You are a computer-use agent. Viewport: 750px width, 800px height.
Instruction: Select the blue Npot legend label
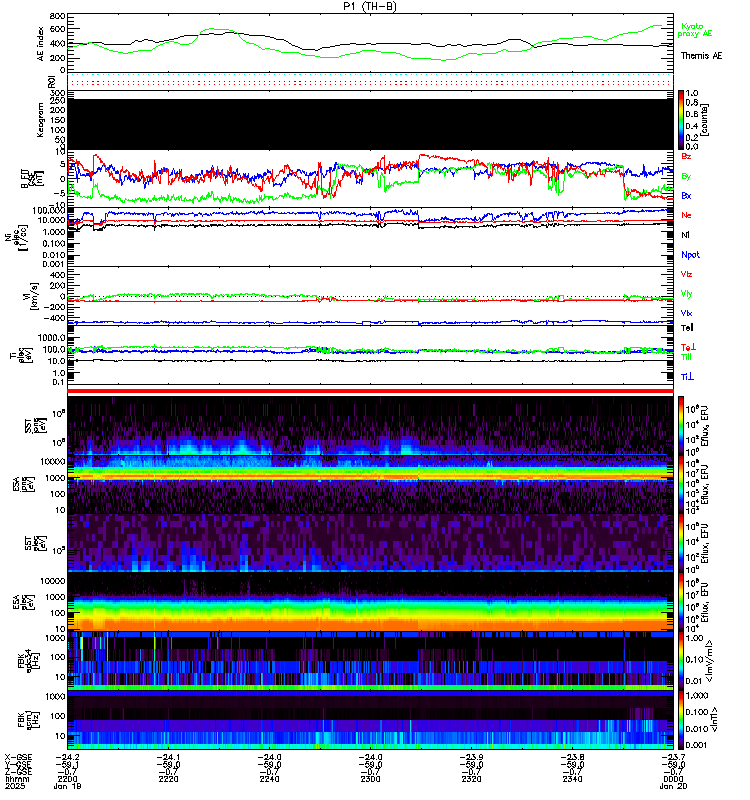pyautogui.click(x=690, y=255)
